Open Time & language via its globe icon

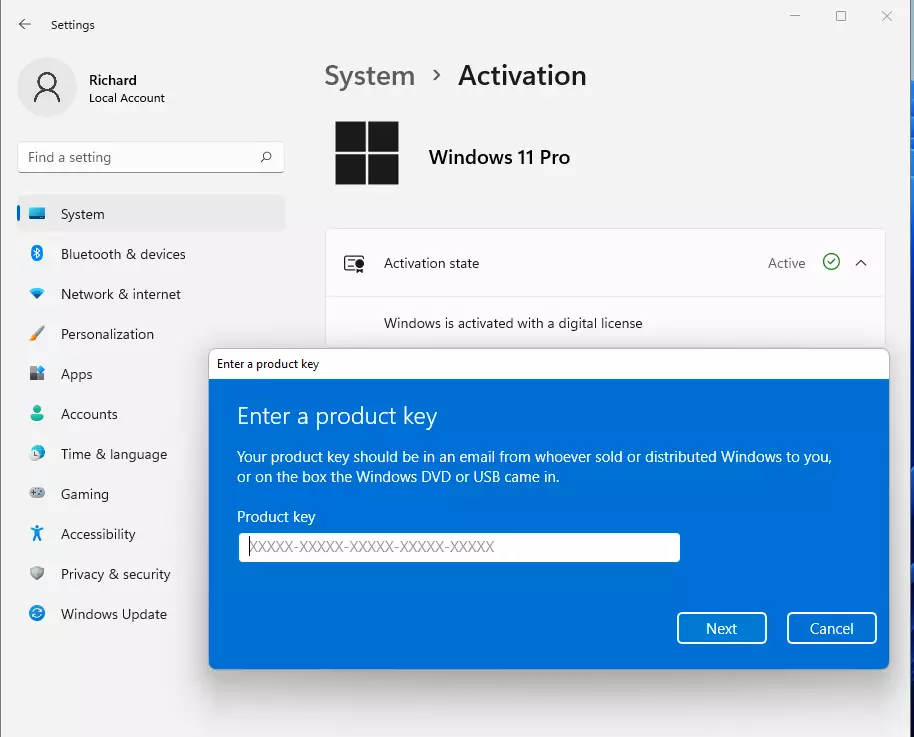click(37, 453)
